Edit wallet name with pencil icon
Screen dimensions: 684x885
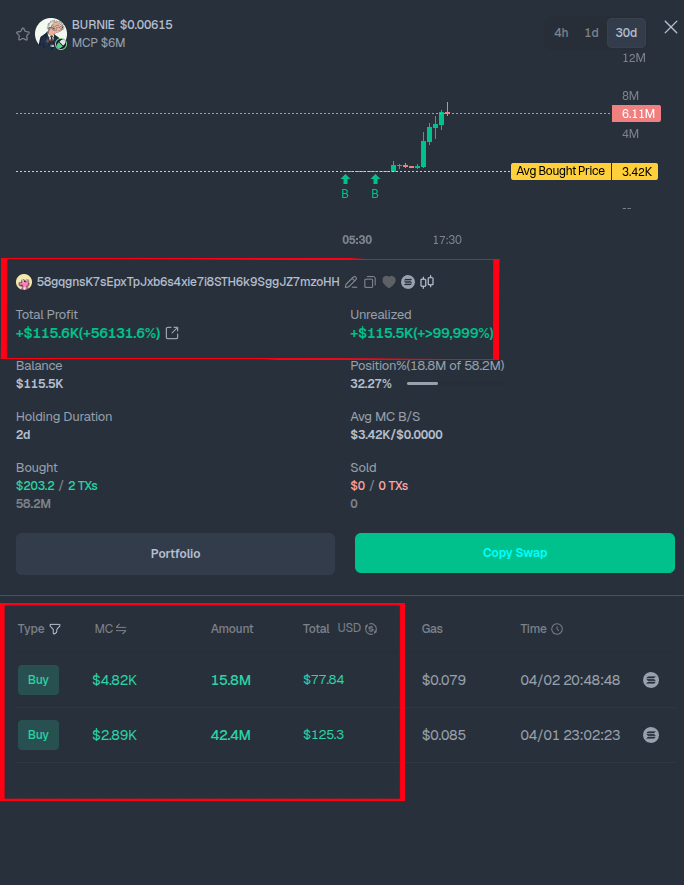351,282
